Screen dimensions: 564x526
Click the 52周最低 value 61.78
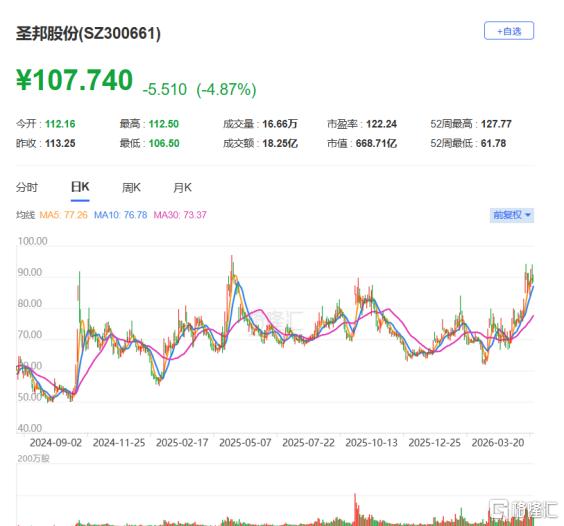click(493, 144)
